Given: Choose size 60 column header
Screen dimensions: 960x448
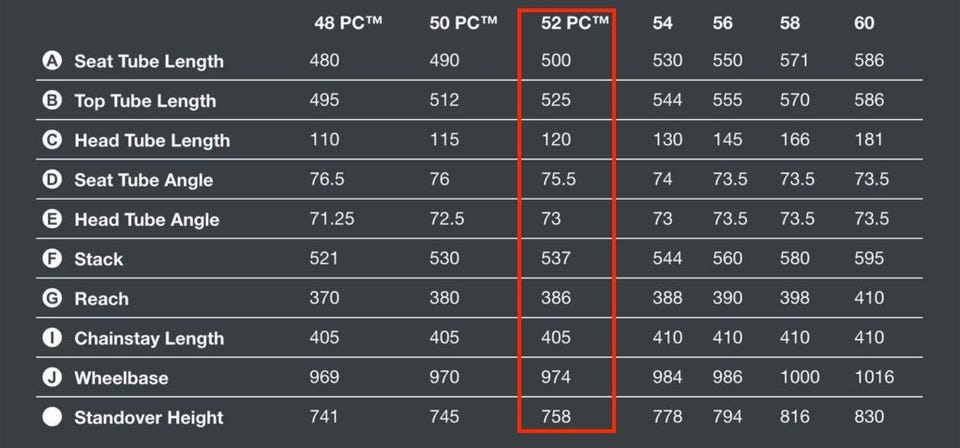Looking at the screenshot, I should [x=864, y=23].
